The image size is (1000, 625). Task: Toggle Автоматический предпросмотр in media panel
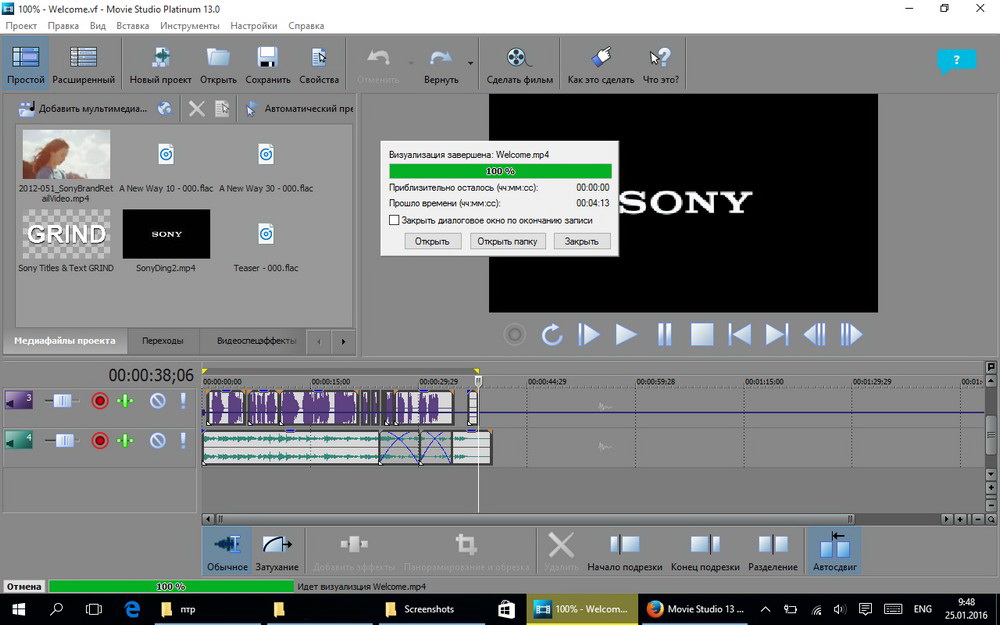tap(299, 108)
